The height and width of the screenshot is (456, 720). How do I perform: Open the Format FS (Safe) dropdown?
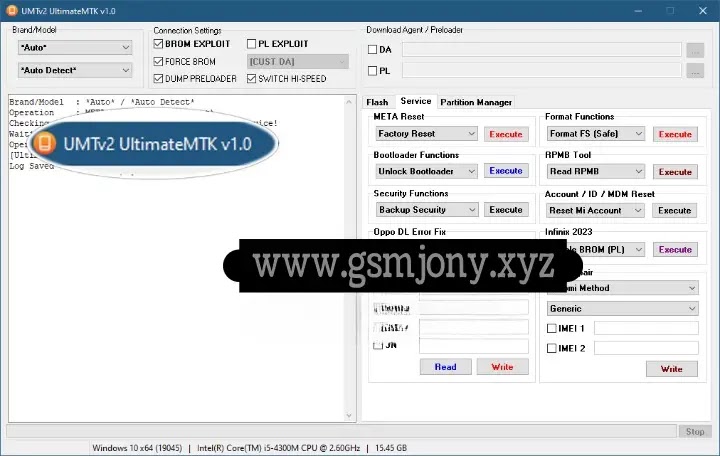[596, 134]
